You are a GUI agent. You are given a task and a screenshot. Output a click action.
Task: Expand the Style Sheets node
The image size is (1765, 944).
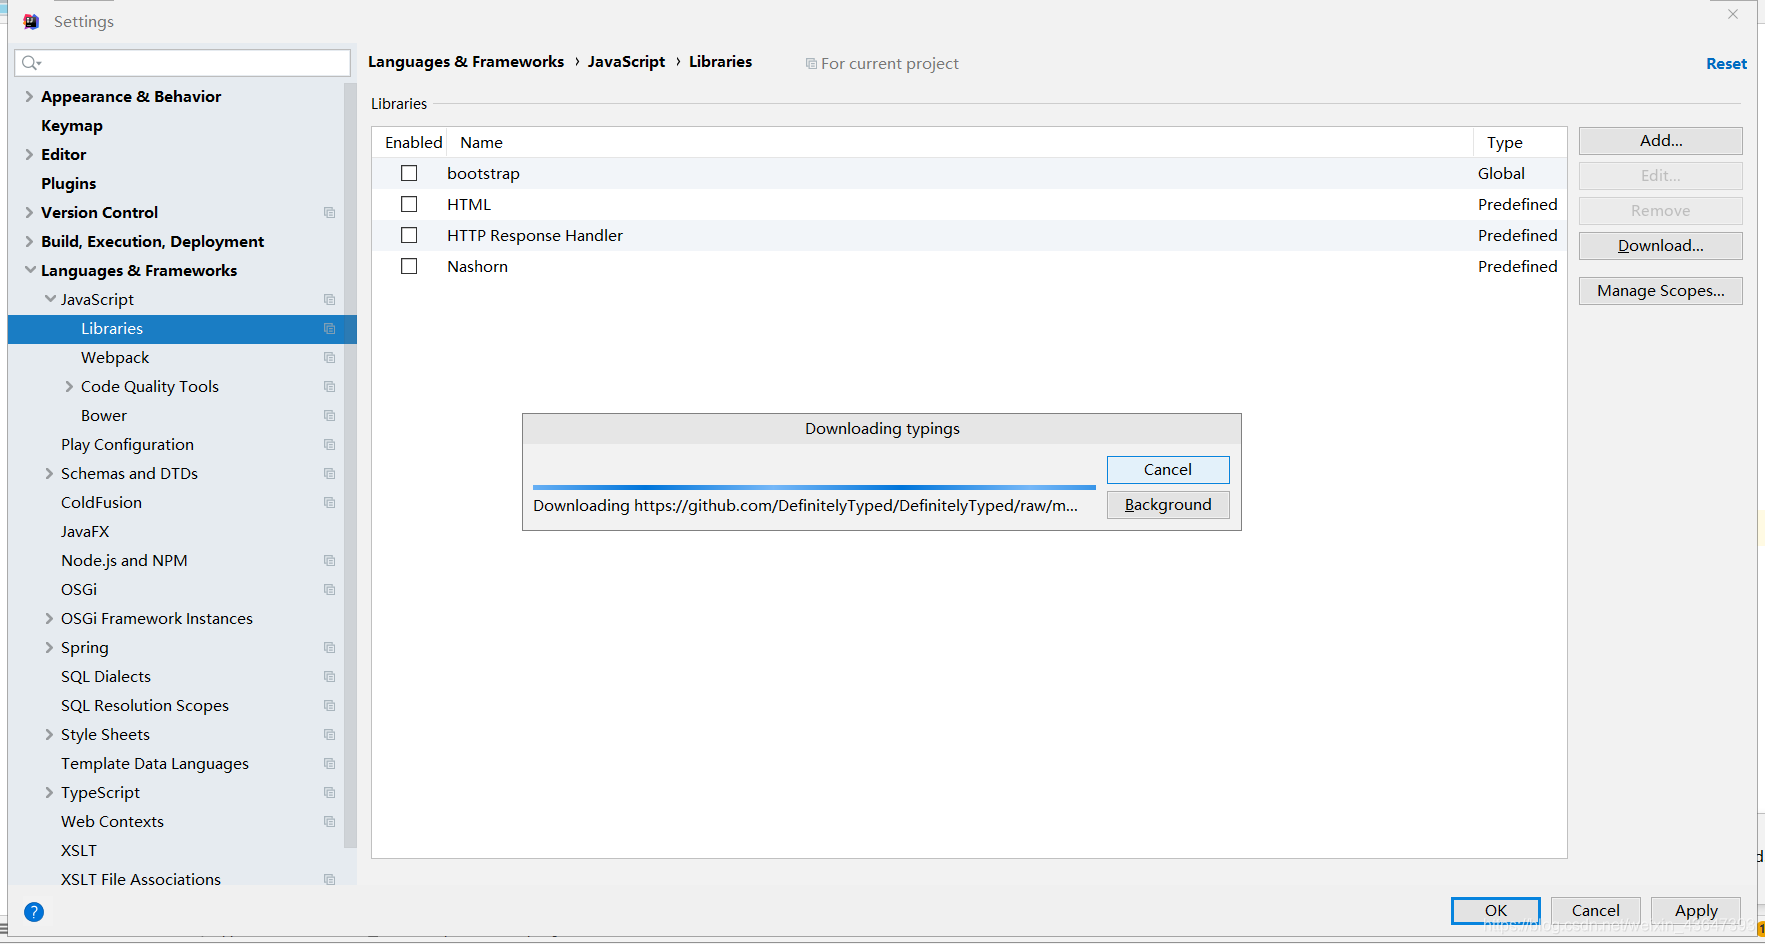click(x=49, y=735)
